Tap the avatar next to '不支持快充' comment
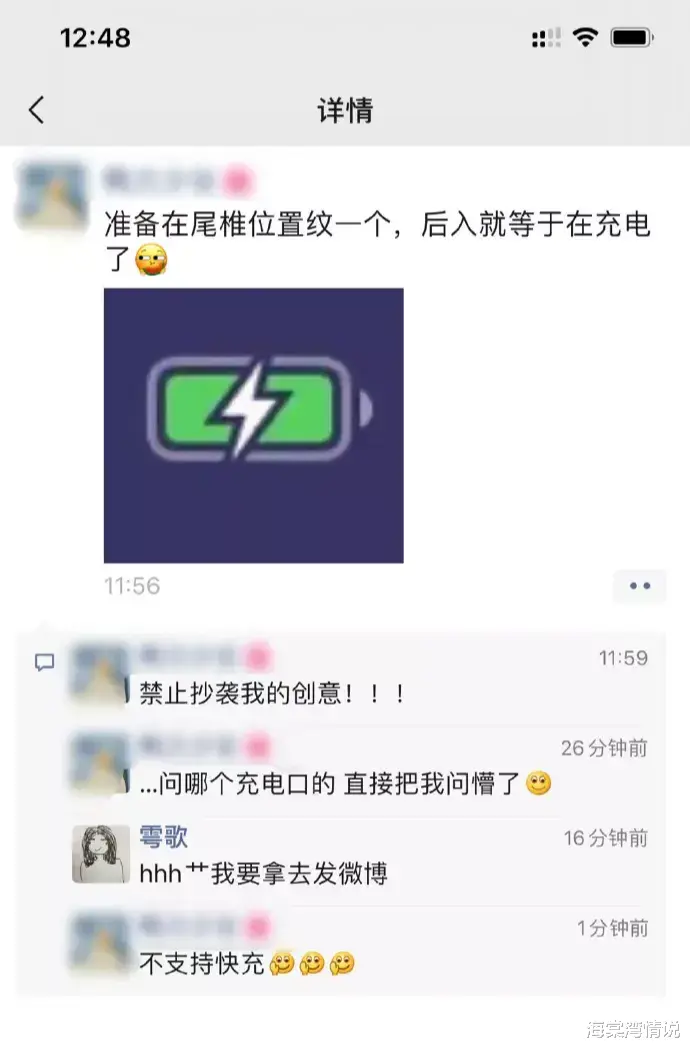Screen dimensions: 690x1050 point(100,944)
